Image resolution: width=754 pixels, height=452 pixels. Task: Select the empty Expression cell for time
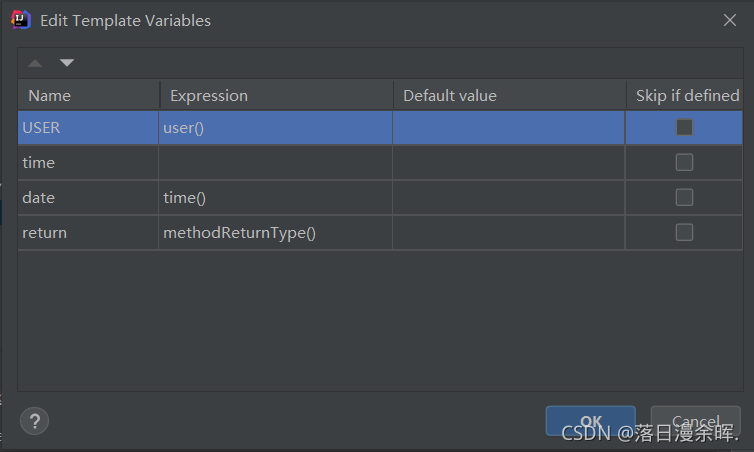(275, 162)
